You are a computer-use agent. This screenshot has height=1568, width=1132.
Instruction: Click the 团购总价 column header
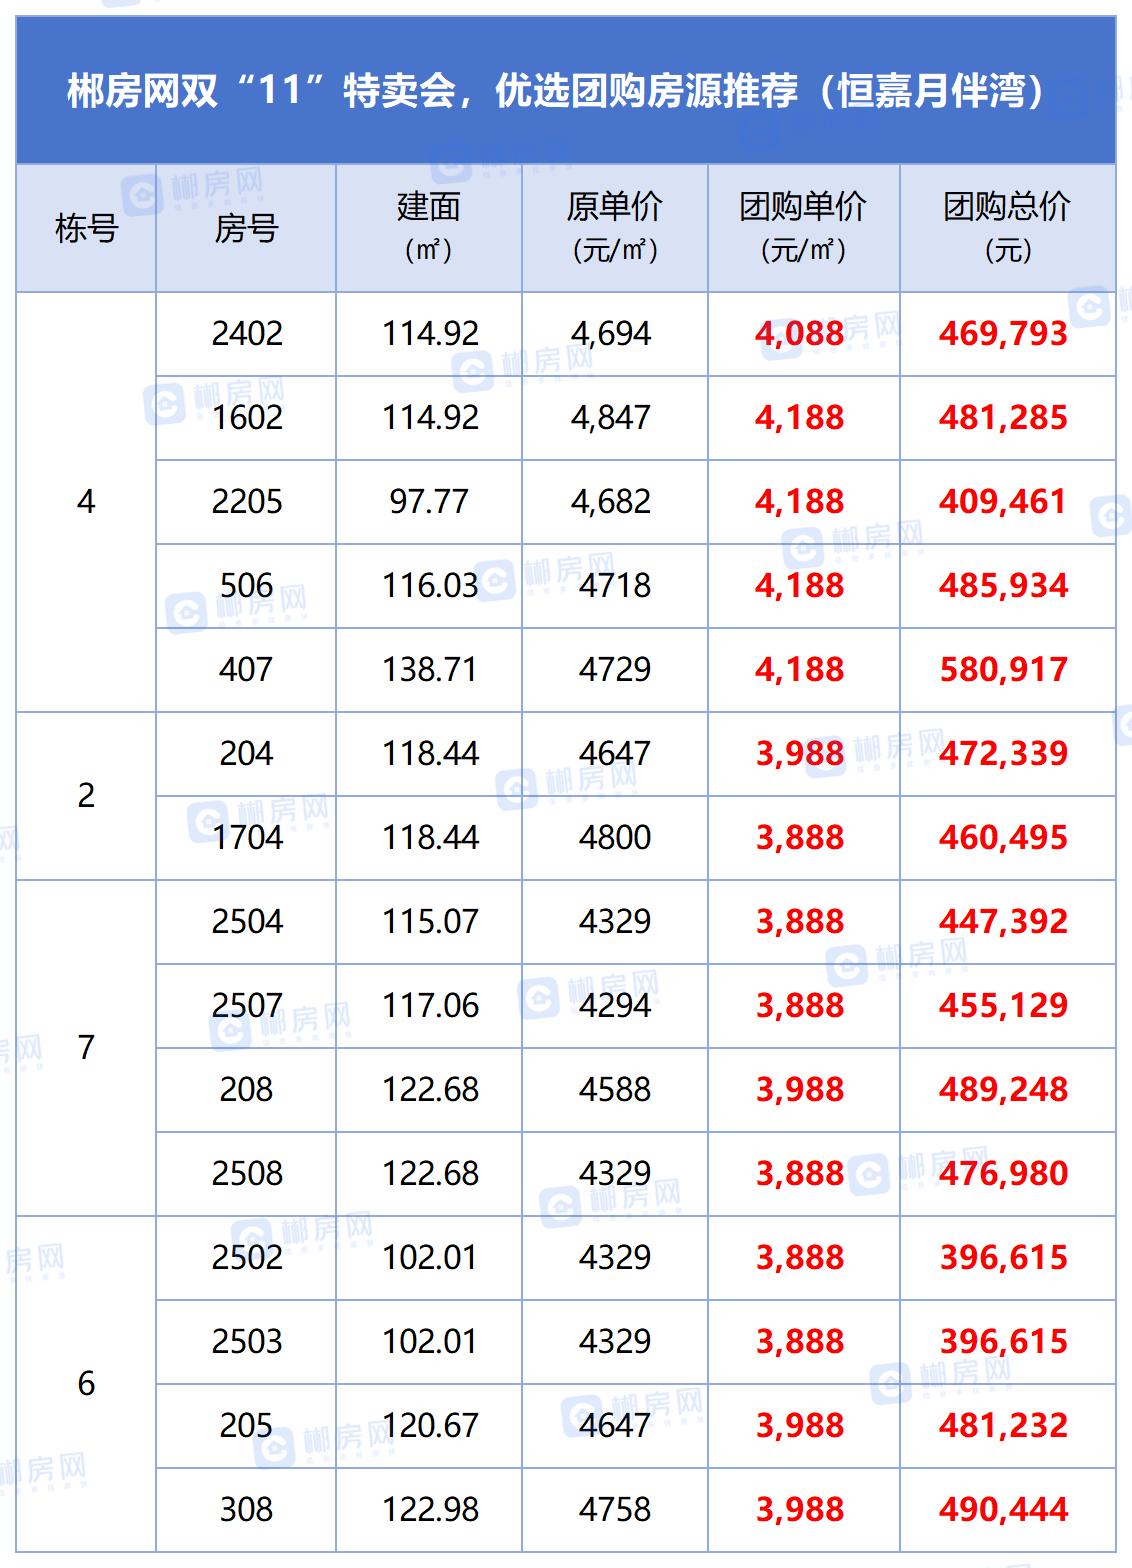tap(1007, 227)
